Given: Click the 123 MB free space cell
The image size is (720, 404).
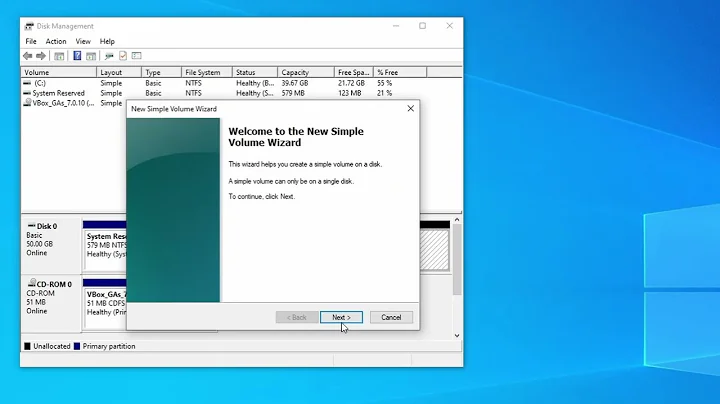Looking at the screenshot, I should [349, 93].
